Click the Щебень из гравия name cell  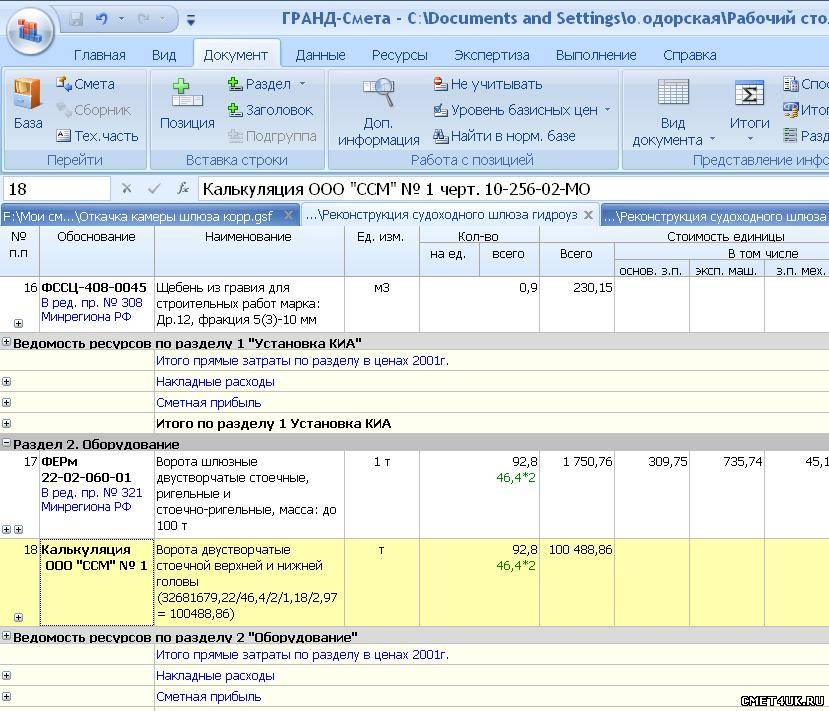click(x=249, y=304)
